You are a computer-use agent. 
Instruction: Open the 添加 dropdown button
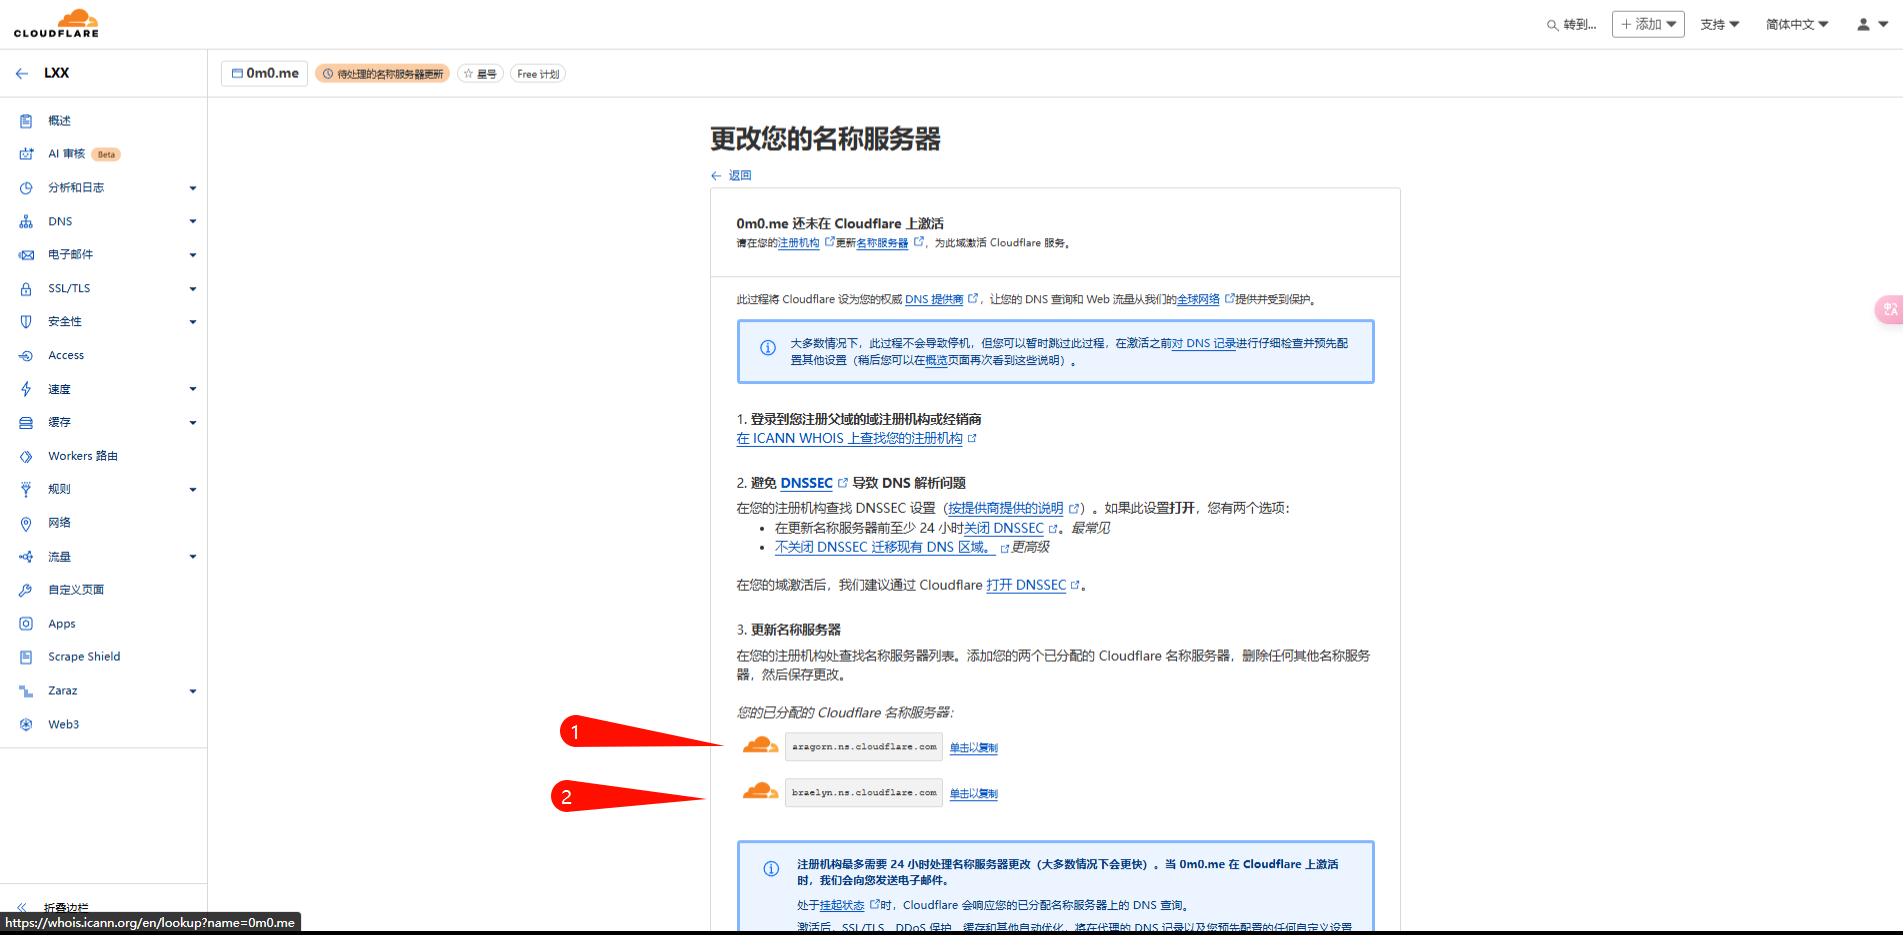pos(1647,24)
